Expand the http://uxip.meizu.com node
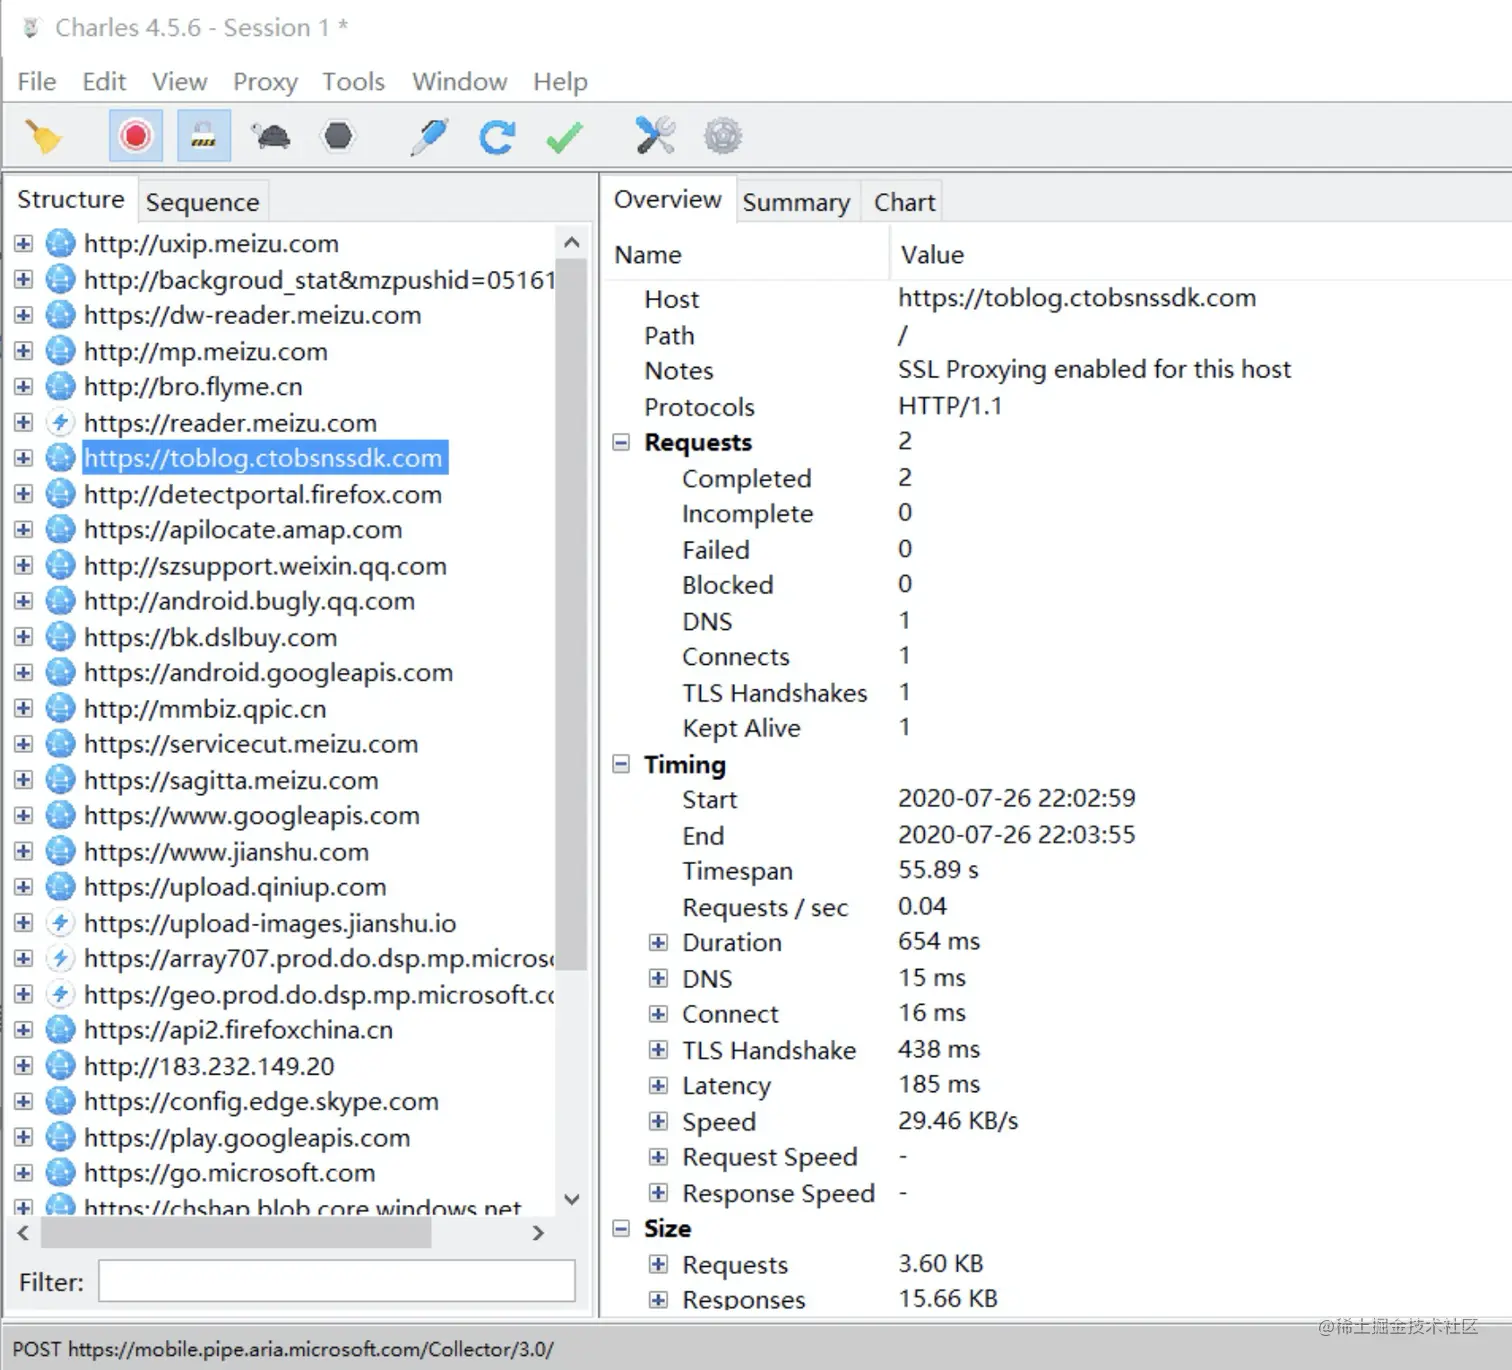The height and width of the screenshot is (1370, 1512). 24,243
